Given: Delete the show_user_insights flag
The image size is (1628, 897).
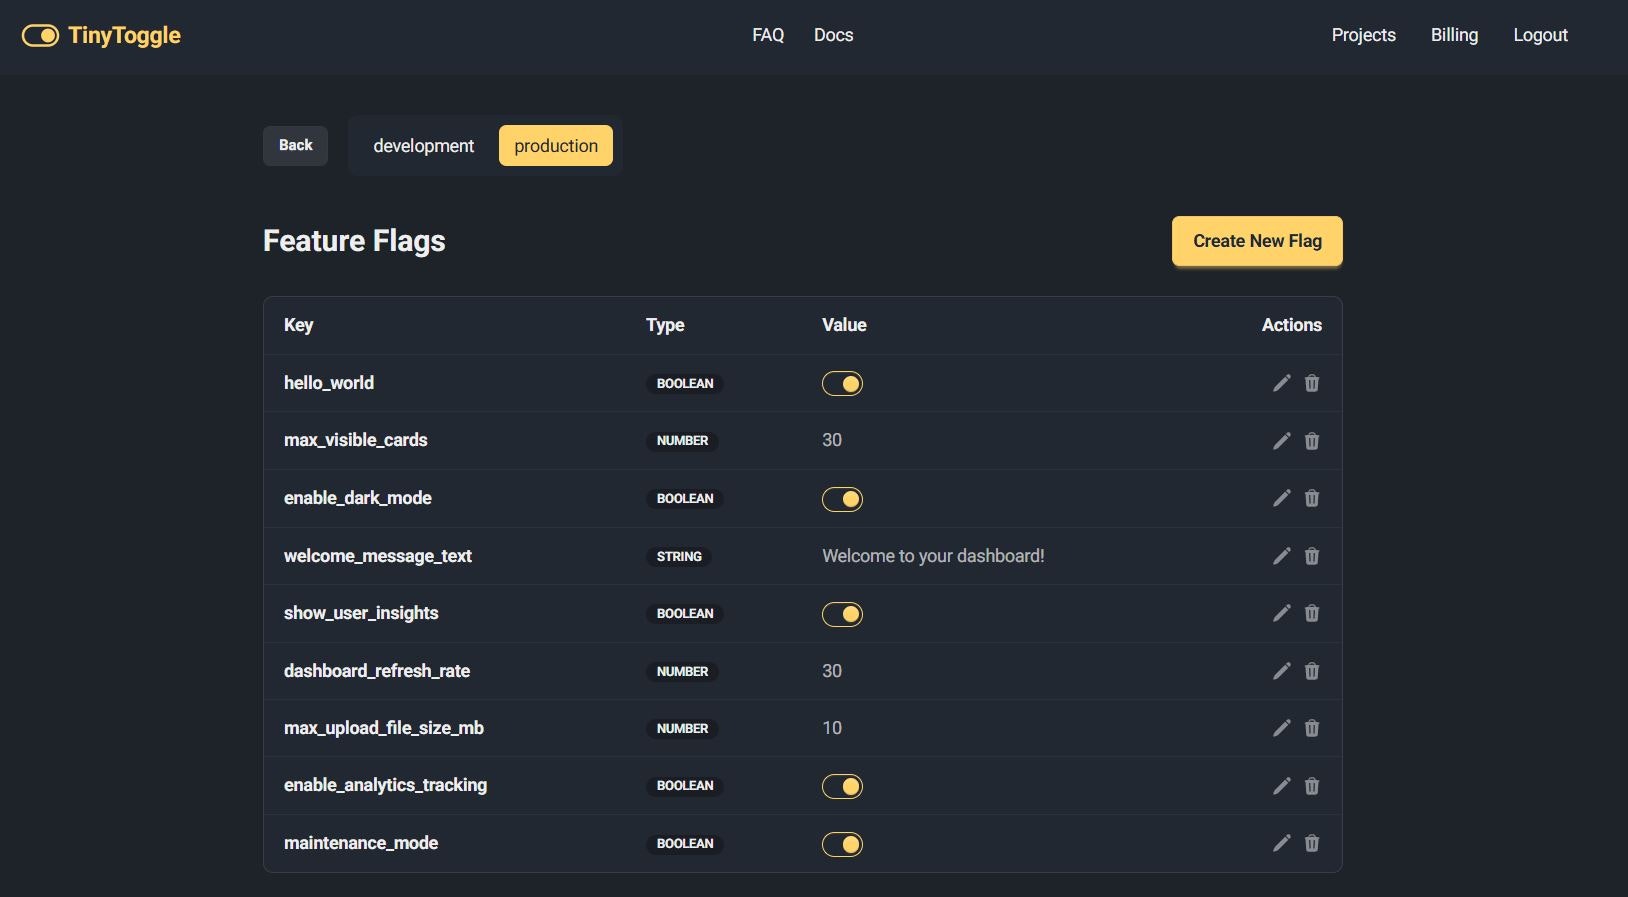Looking at the screenshot, I should tap(1312, 613).
